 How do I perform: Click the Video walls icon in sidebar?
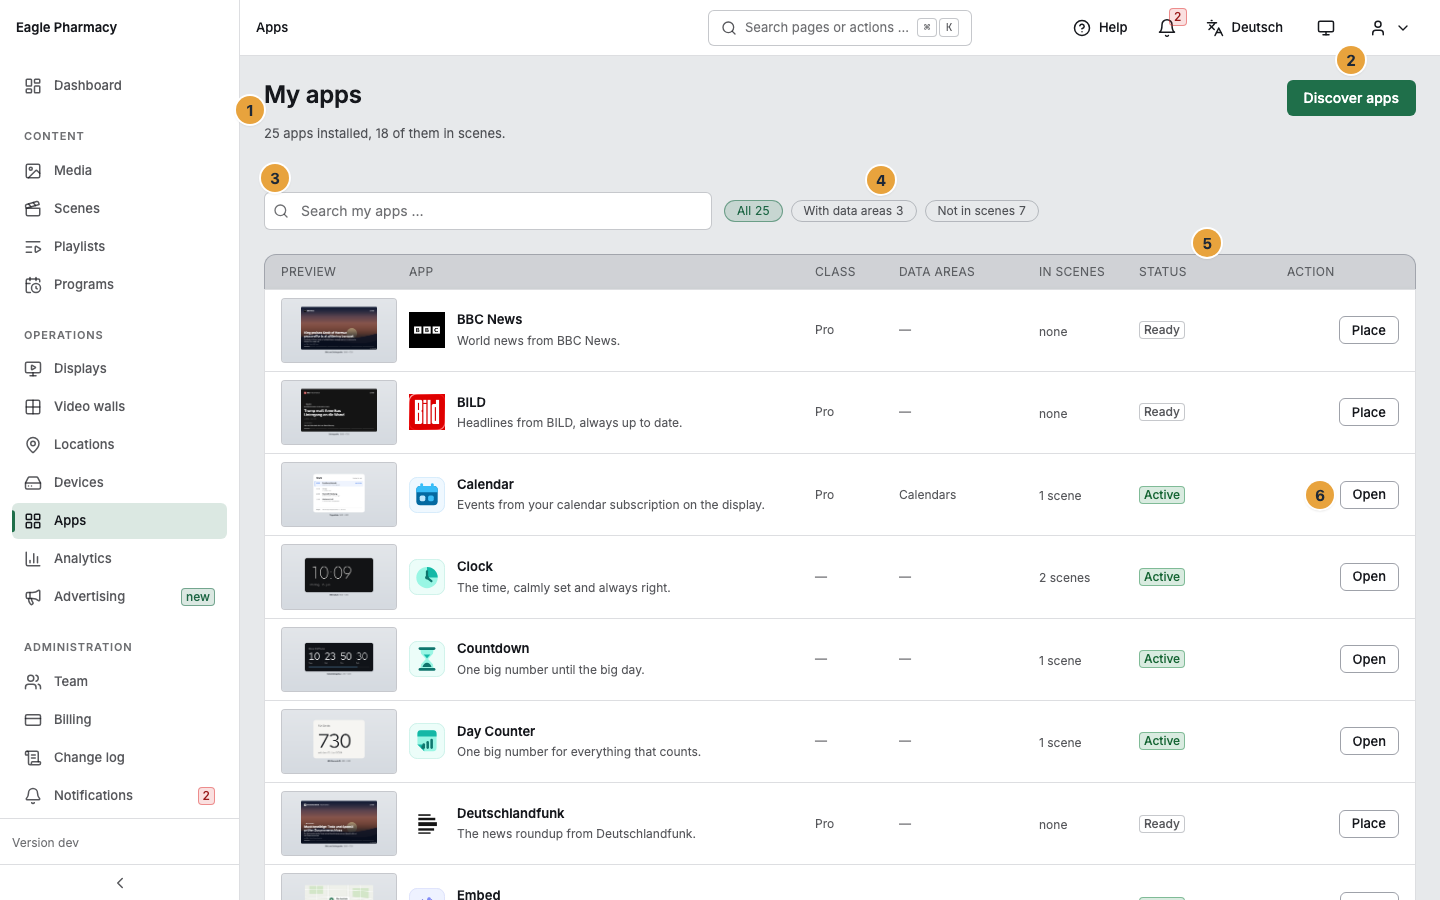point(33,407)
